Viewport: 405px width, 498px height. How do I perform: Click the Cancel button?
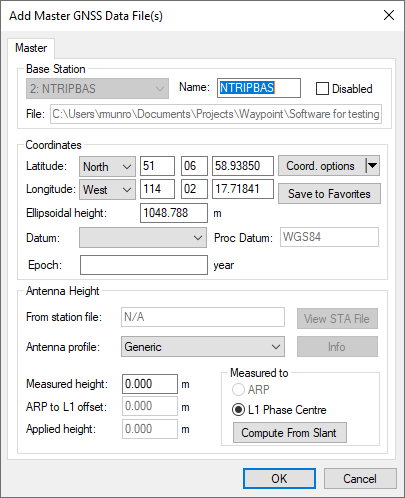pos(360,479)
